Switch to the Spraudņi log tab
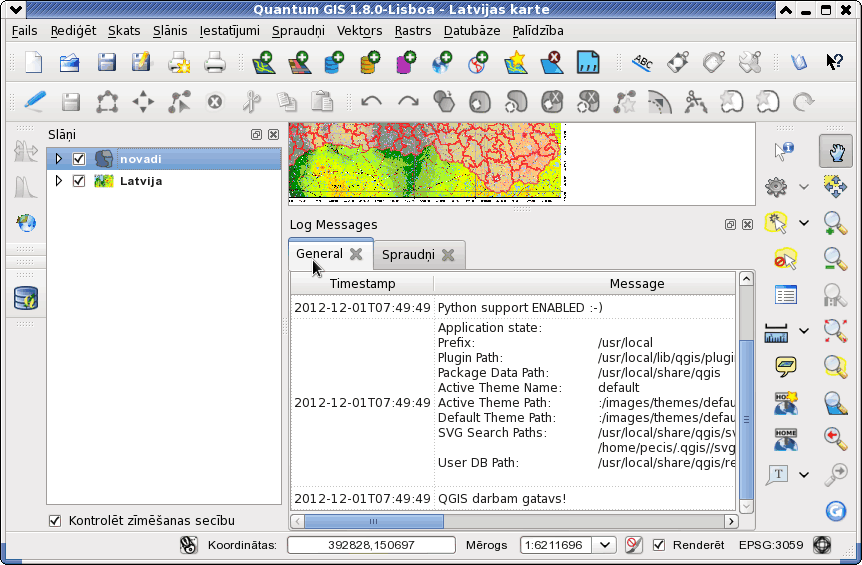 pyautogui.click(x=408, y=254)
